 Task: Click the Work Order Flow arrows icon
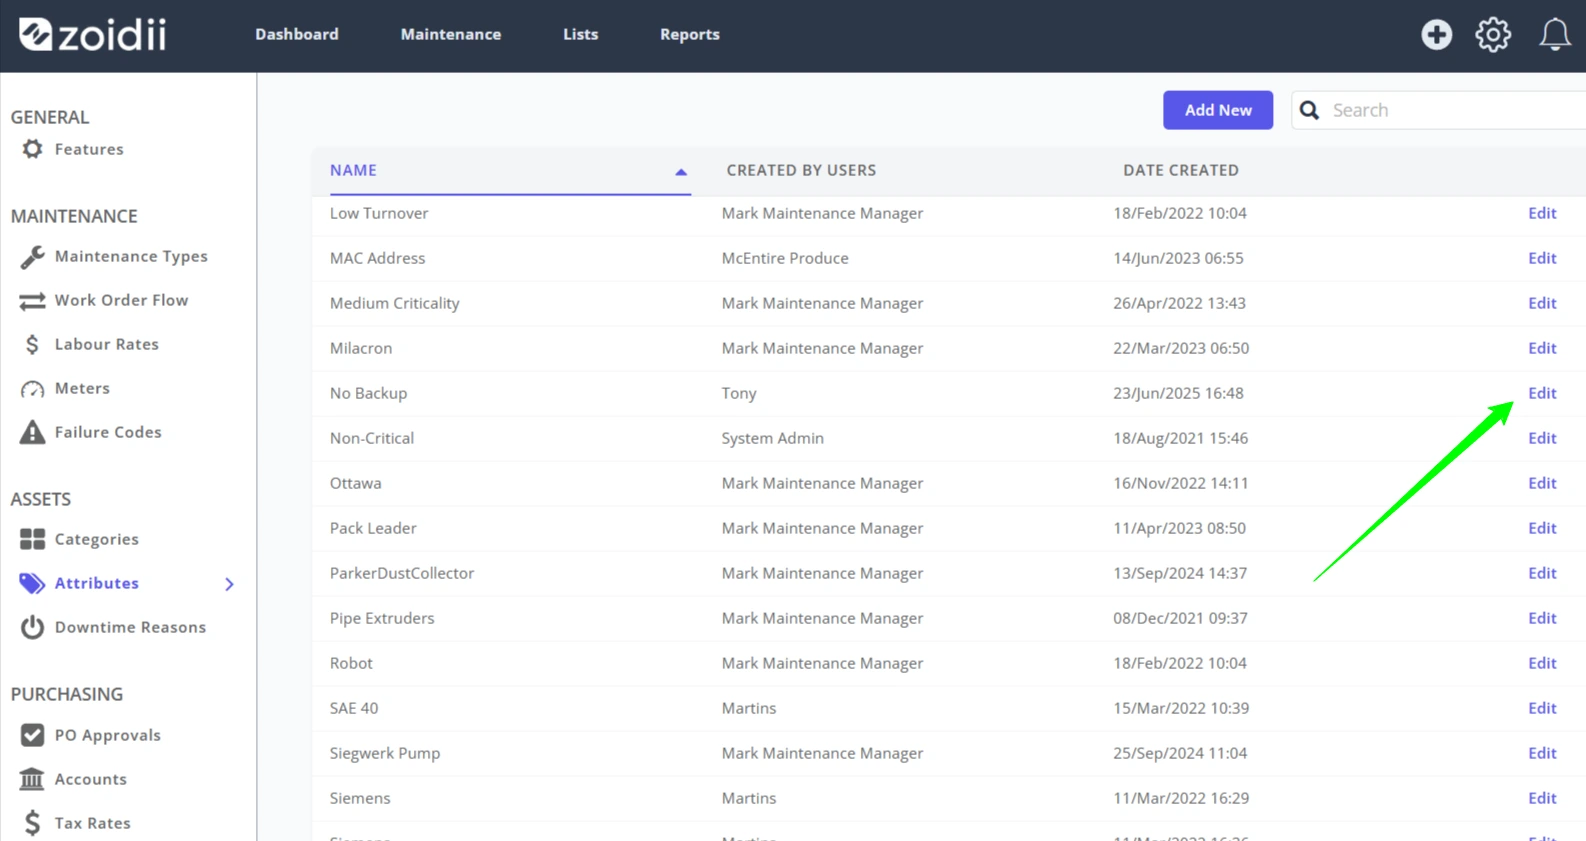[33, 301]
